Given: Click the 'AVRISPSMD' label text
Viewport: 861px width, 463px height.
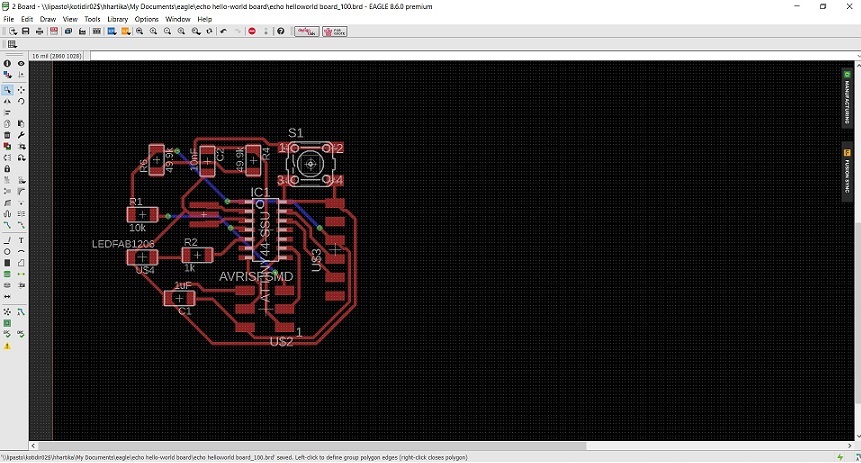Looking at the screenshot, I should click(256, 277).
